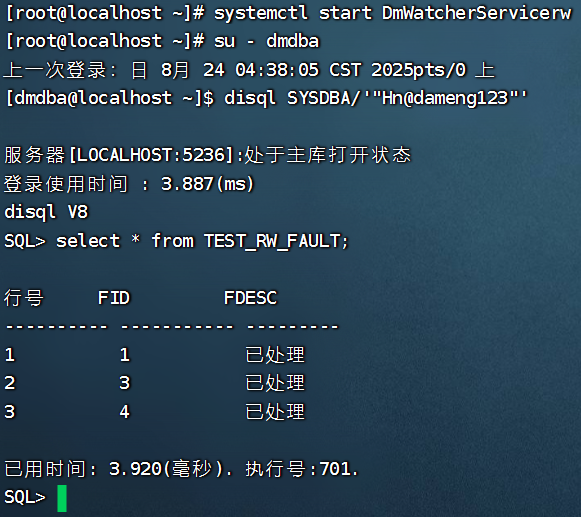Click the FDESC column header
Image resolution: width=581 pixels, height=517 pixels.
[x=250, y=298]
